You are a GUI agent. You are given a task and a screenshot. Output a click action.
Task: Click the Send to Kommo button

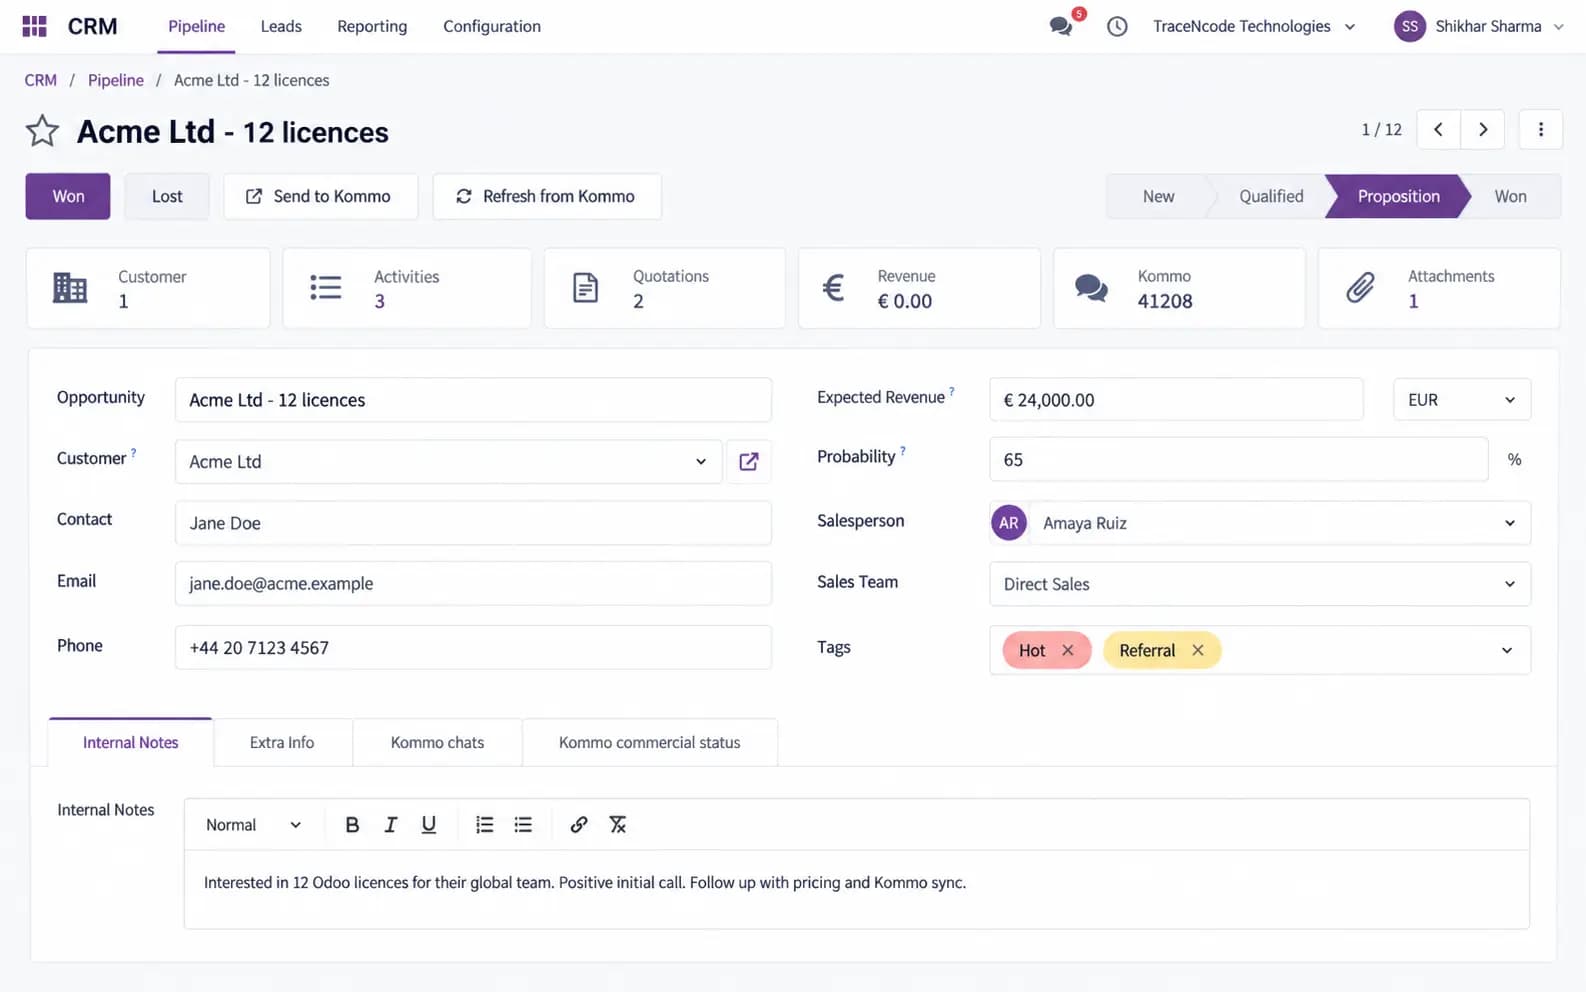coord(320,196)
